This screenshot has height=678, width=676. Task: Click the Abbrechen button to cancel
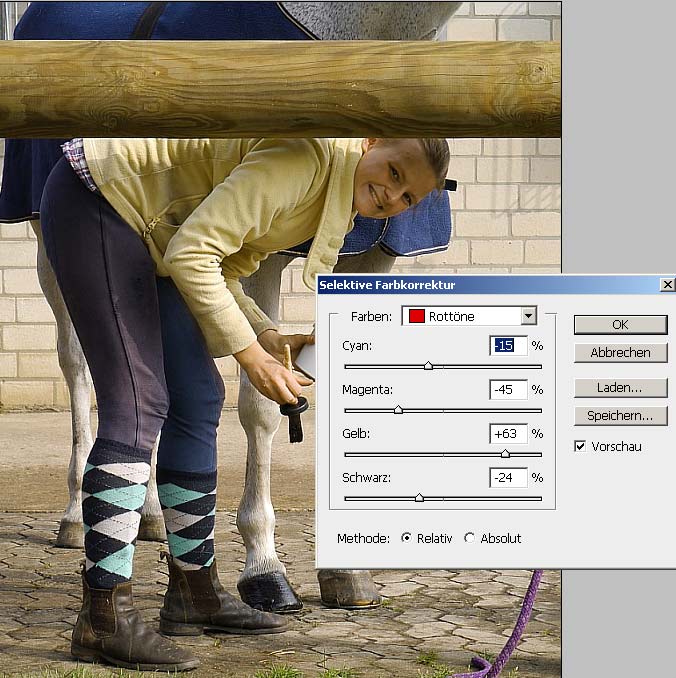(621, 353)
